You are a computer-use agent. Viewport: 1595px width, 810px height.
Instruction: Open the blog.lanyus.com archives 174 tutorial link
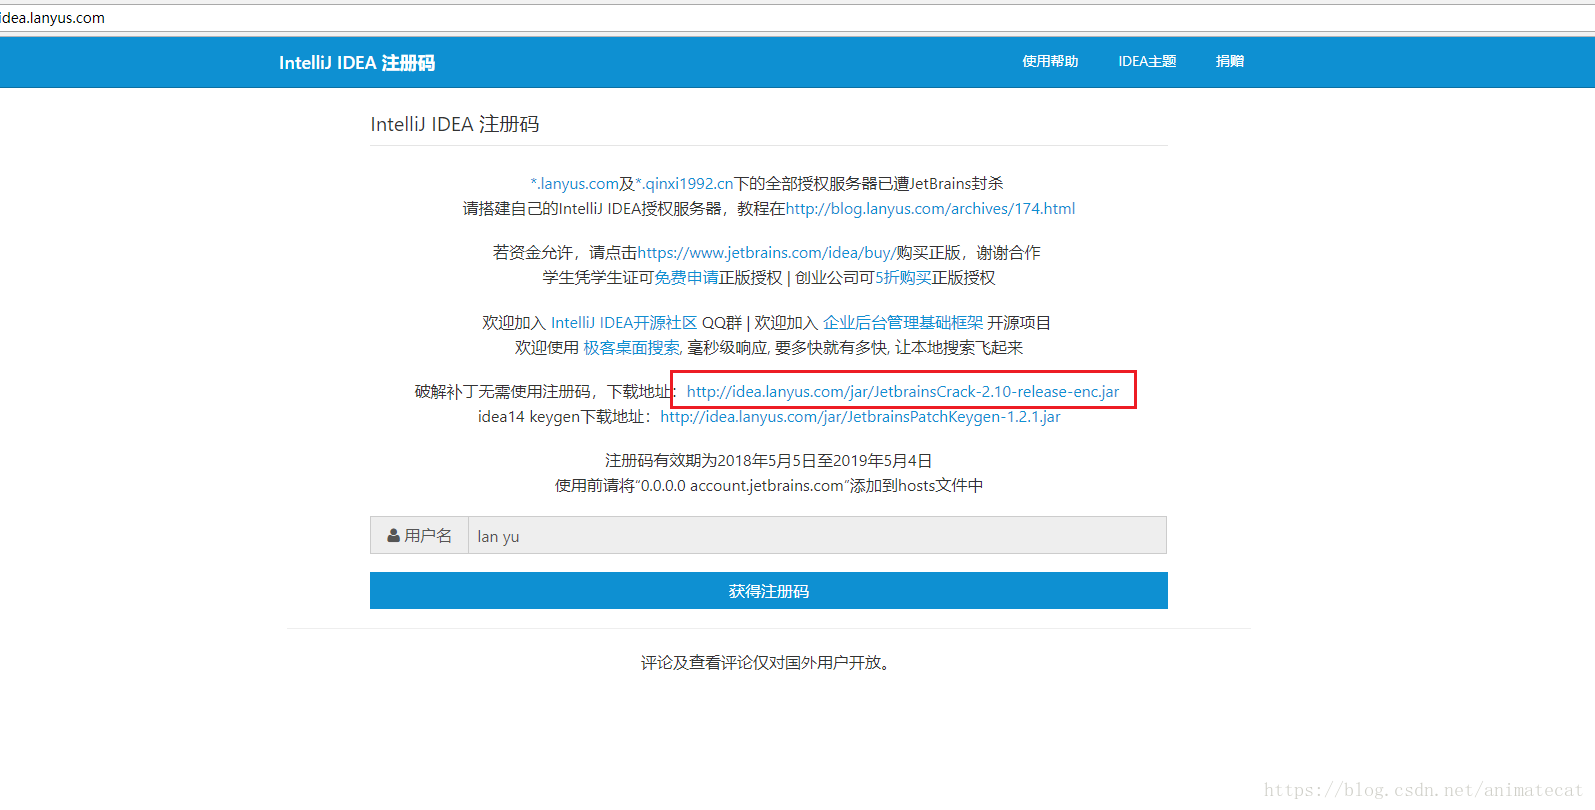coord(930,209)
